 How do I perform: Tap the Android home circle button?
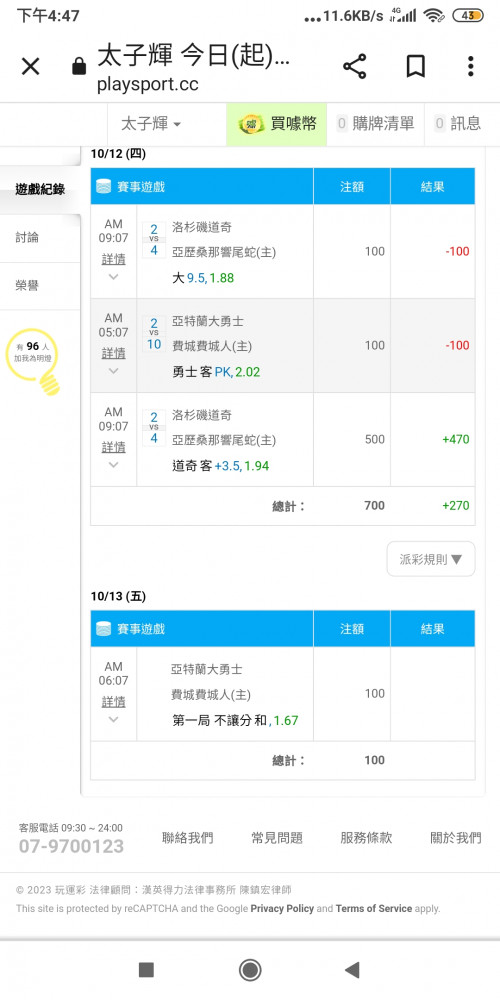tap(250, 970)
